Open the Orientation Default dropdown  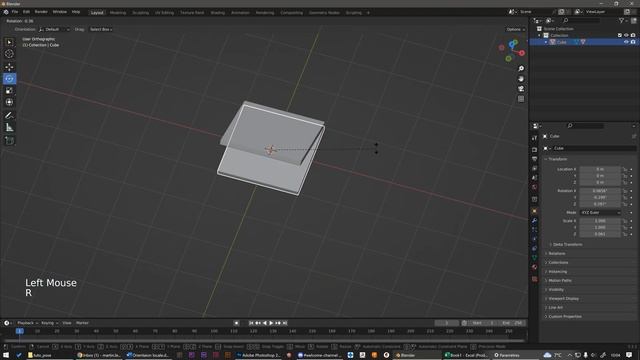click(54, 29)
